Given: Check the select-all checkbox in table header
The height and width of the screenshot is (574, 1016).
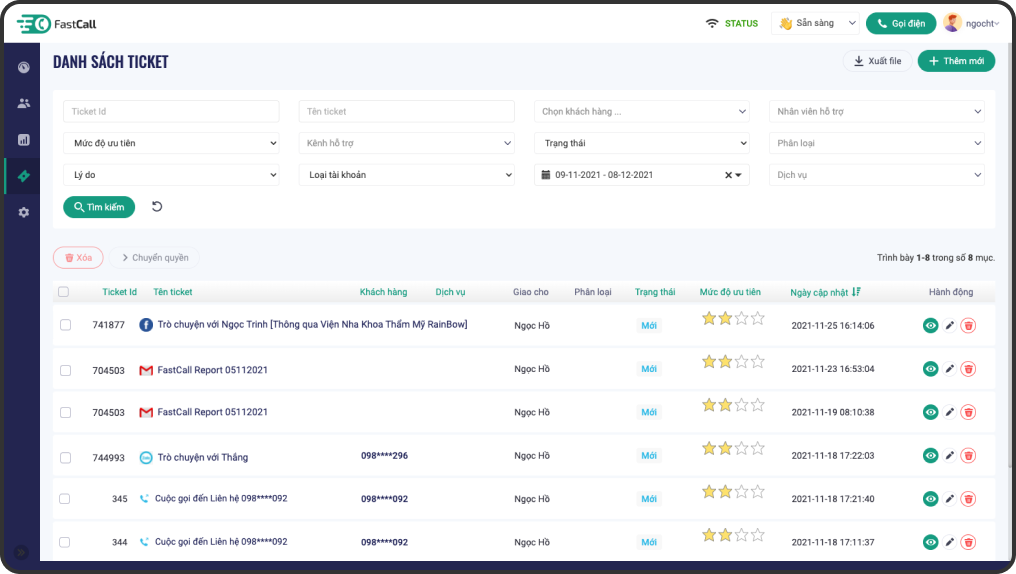Looking at the screenshot, I should point(64,292).
